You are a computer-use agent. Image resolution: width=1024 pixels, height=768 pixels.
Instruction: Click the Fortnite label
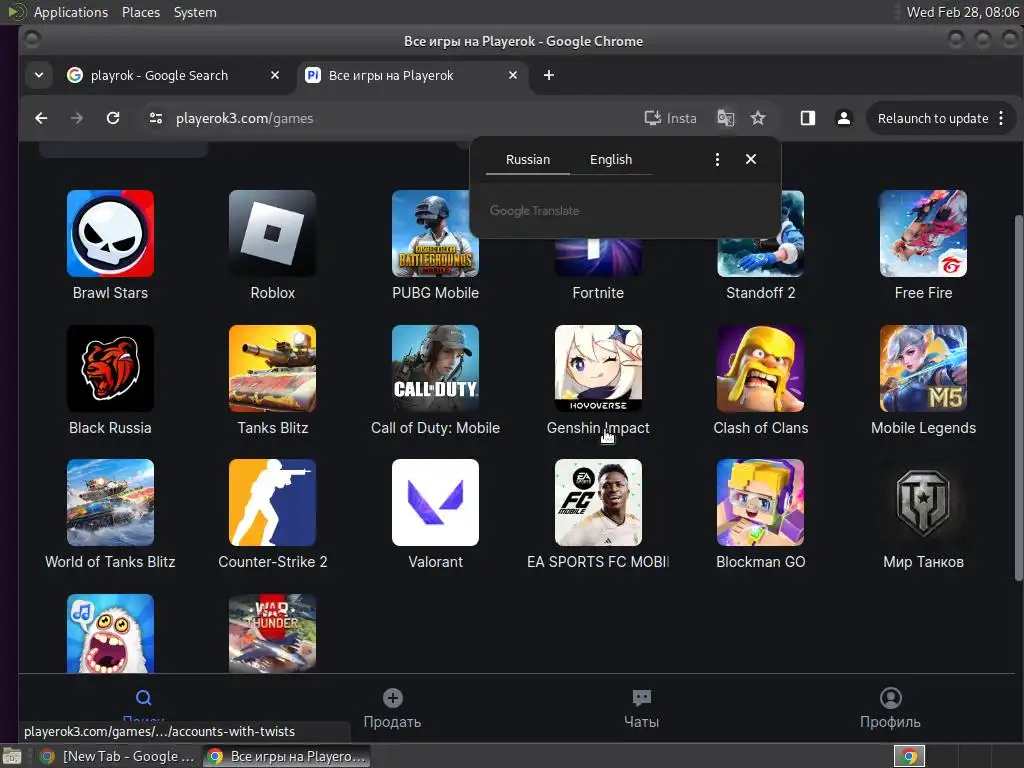coord(598,293)
